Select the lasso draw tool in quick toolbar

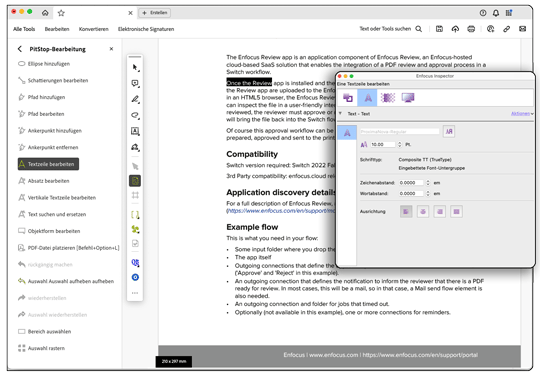[135, 115]
